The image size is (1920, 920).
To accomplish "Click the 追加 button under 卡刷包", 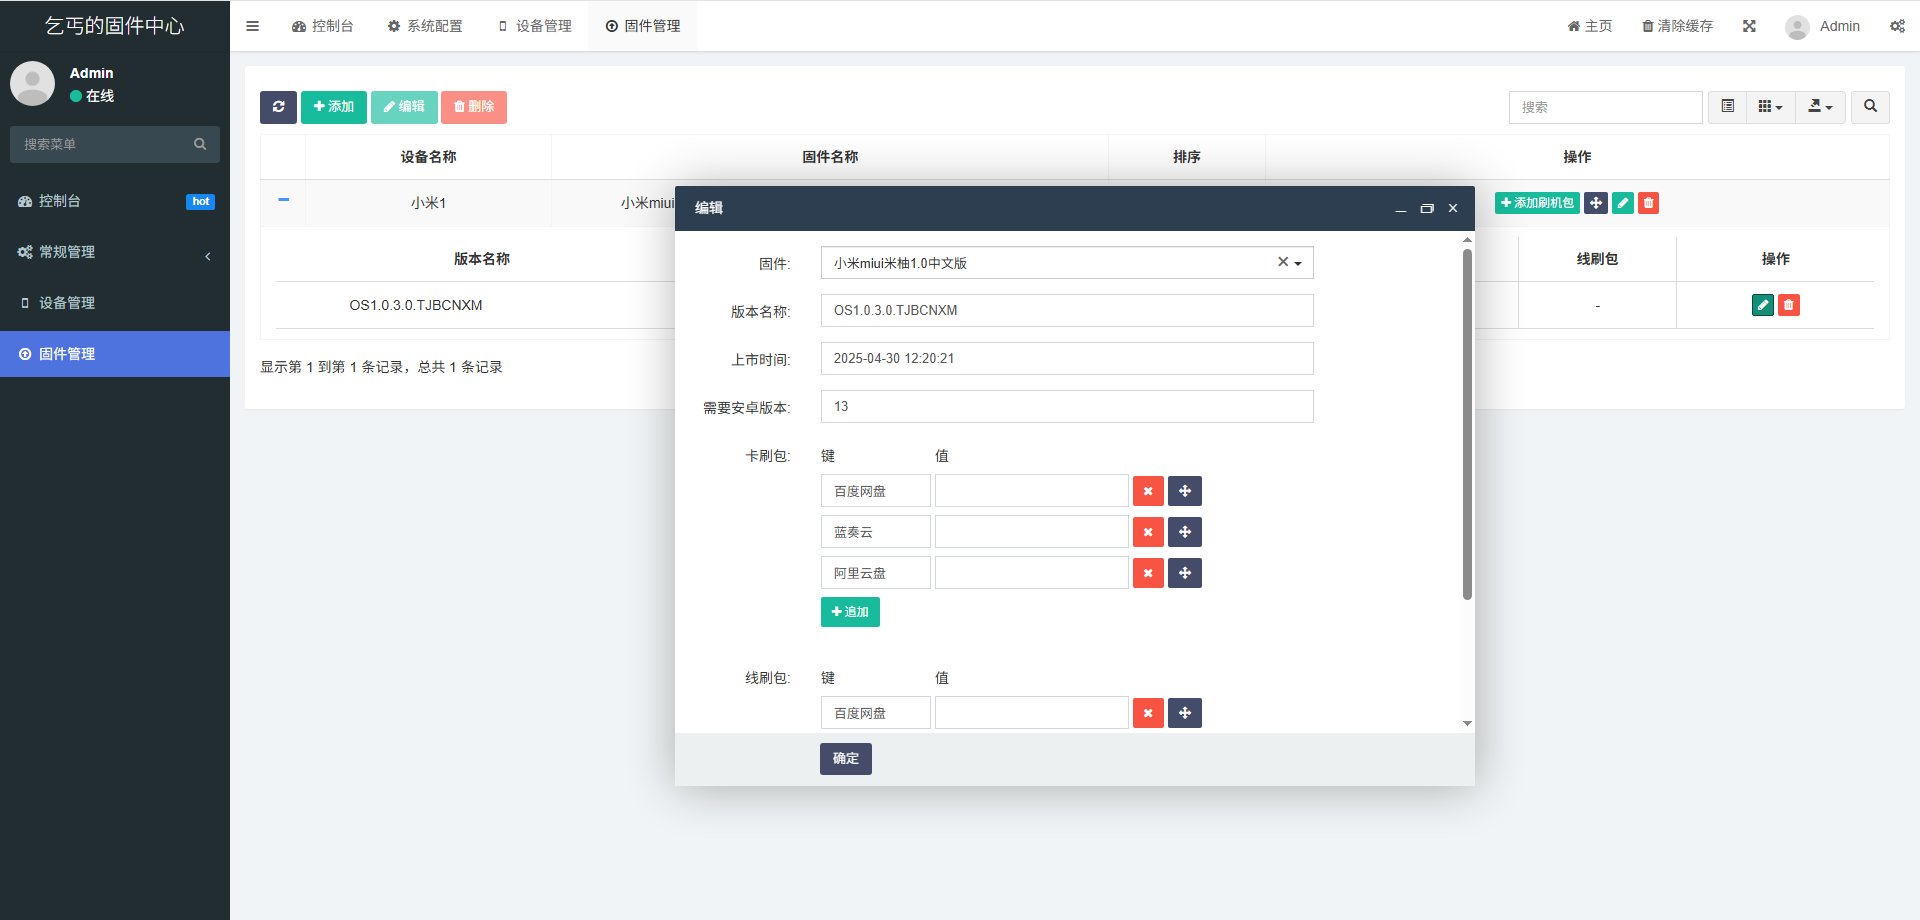I will 850,612.
